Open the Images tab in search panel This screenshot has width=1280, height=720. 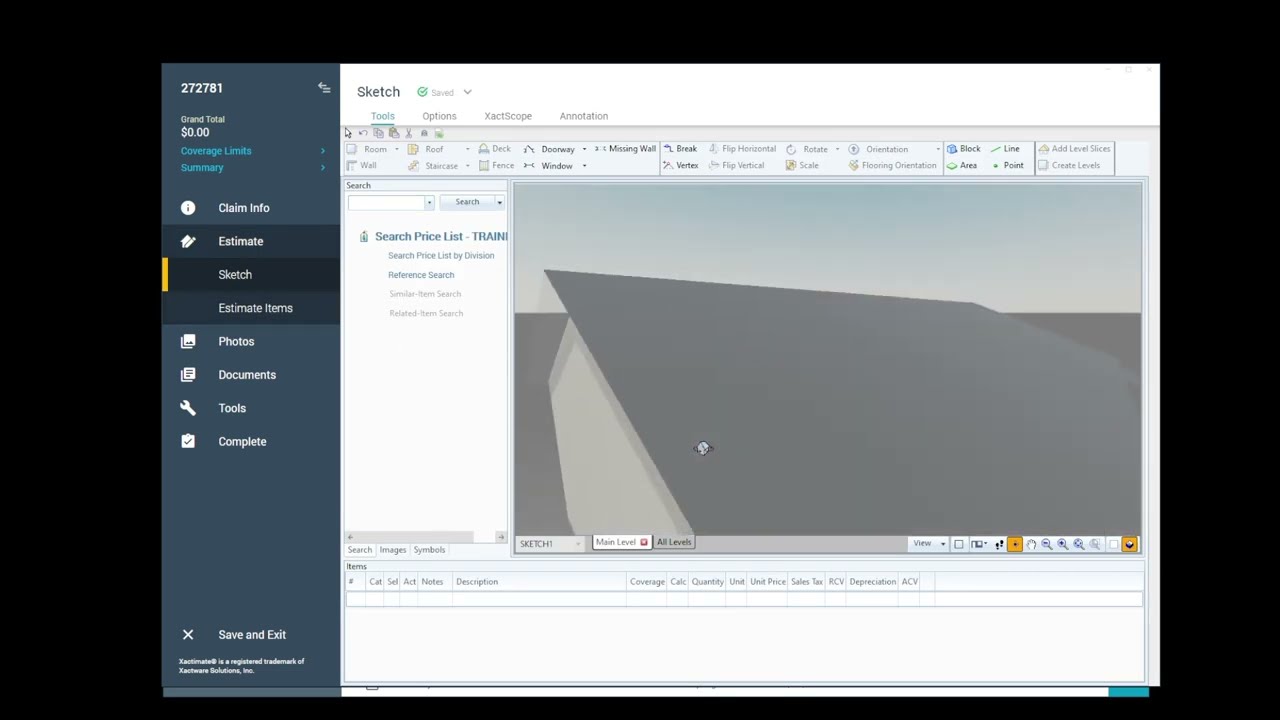tap(393, 550)
